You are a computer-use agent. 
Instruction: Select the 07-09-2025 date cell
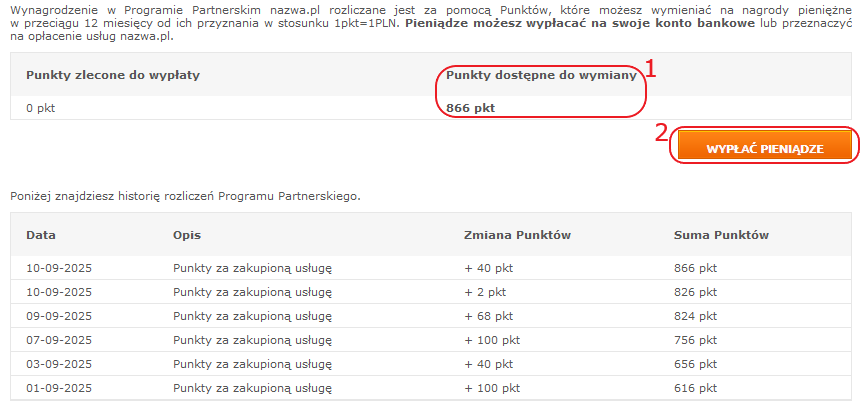pos(59,340)
